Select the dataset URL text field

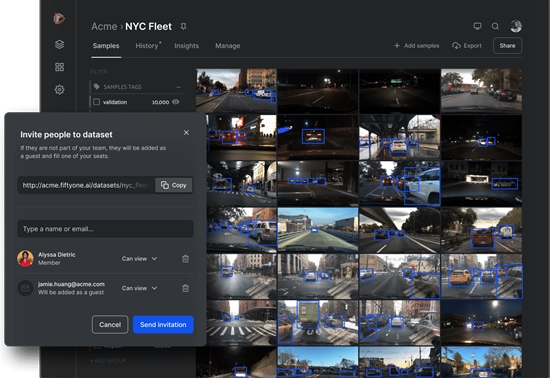coord(86,185)
